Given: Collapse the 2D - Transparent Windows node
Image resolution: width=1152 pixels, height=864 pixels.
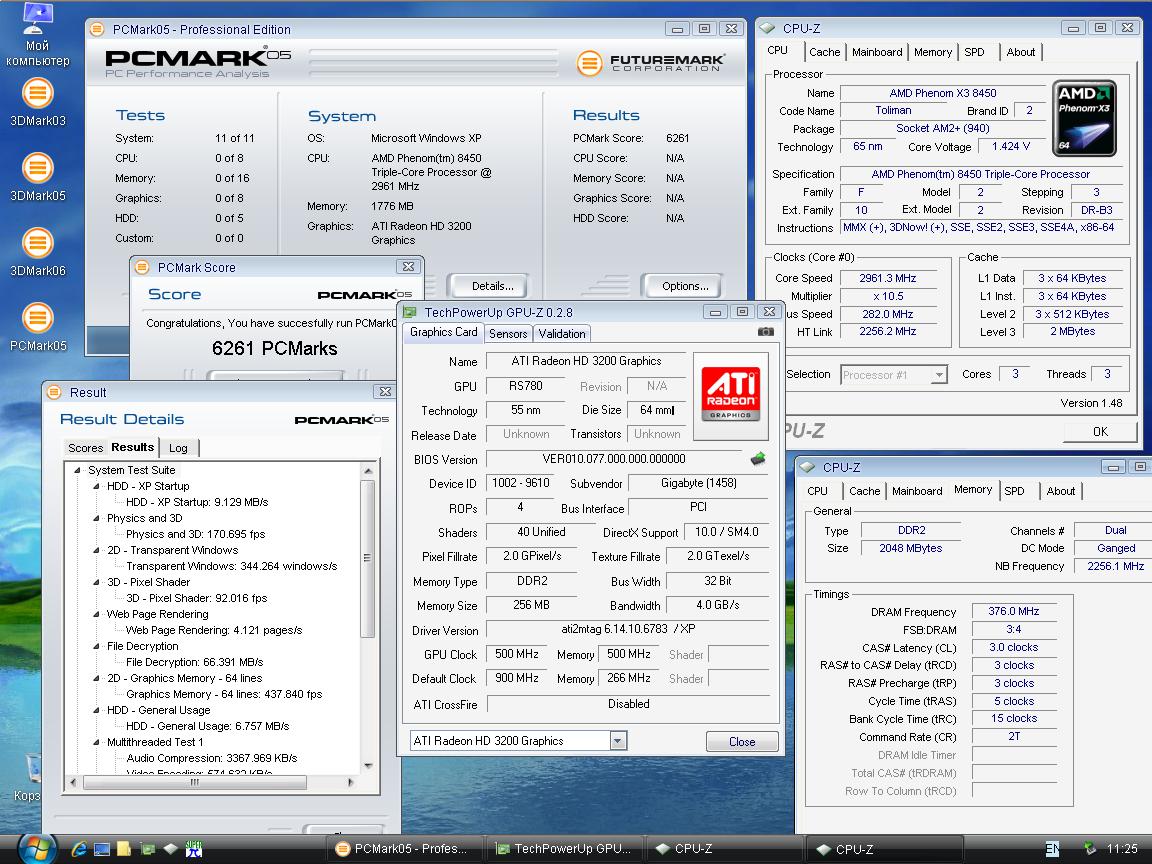Looking at the screenshot, I should point(96,550).
